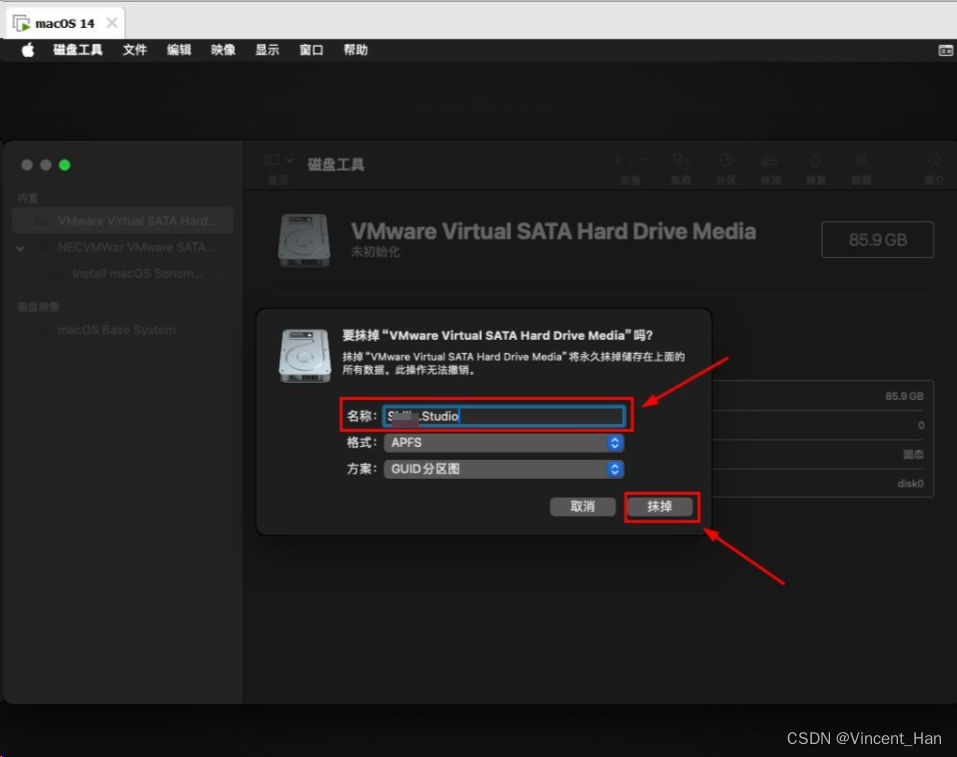Click the 简介 info toolbar icon

(934, 161)
